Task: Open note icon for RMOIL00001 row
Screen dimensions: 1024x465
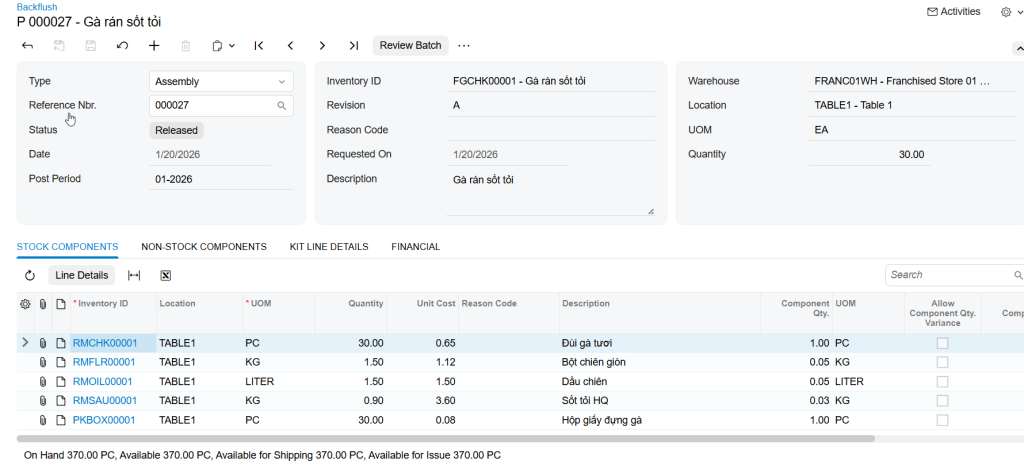Action: (x=61, y=381)
